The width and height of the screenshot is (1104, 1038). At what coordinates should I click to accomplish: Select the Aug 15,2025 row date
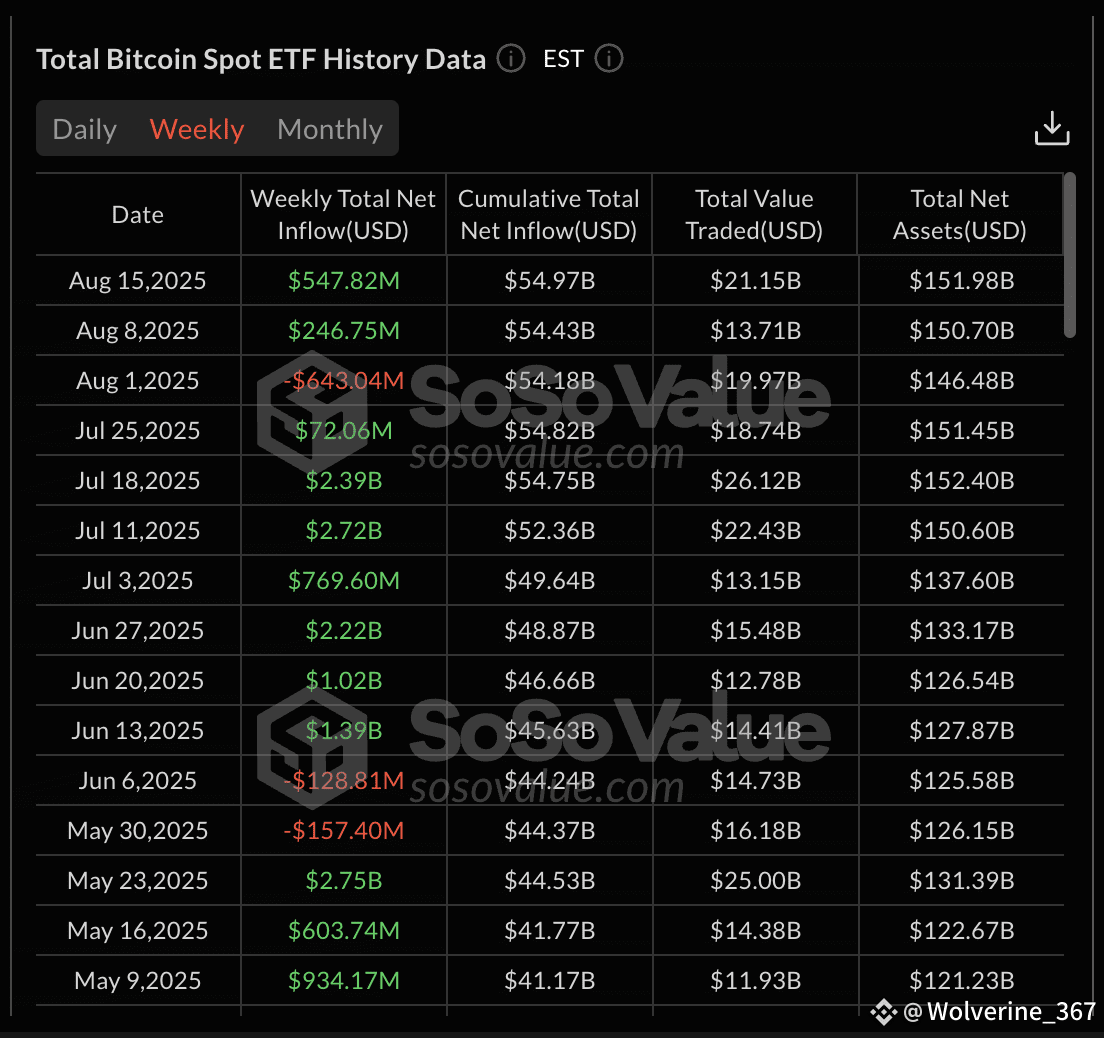tap(137, 280)
